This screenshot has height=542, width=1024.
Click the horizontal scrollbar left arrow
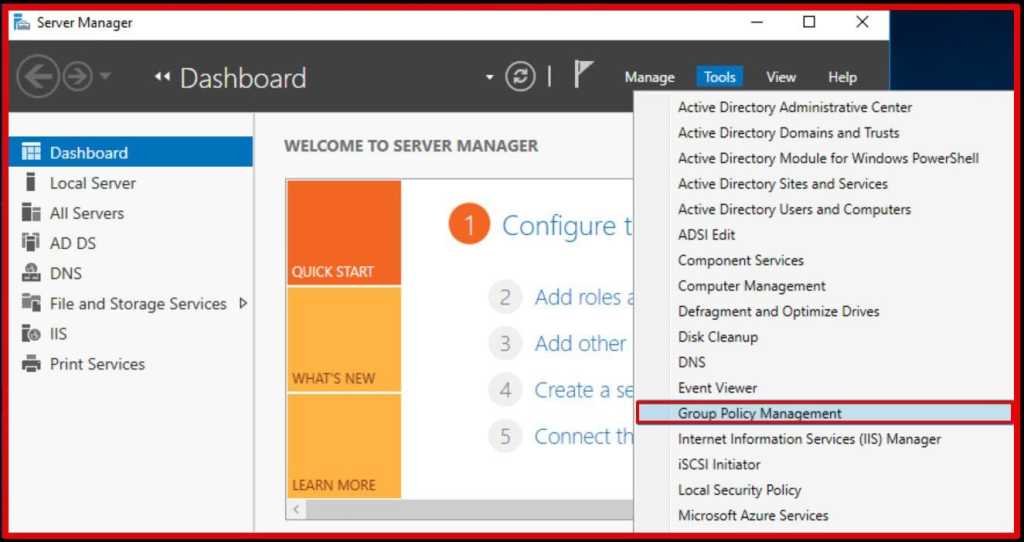pos(296,510)
